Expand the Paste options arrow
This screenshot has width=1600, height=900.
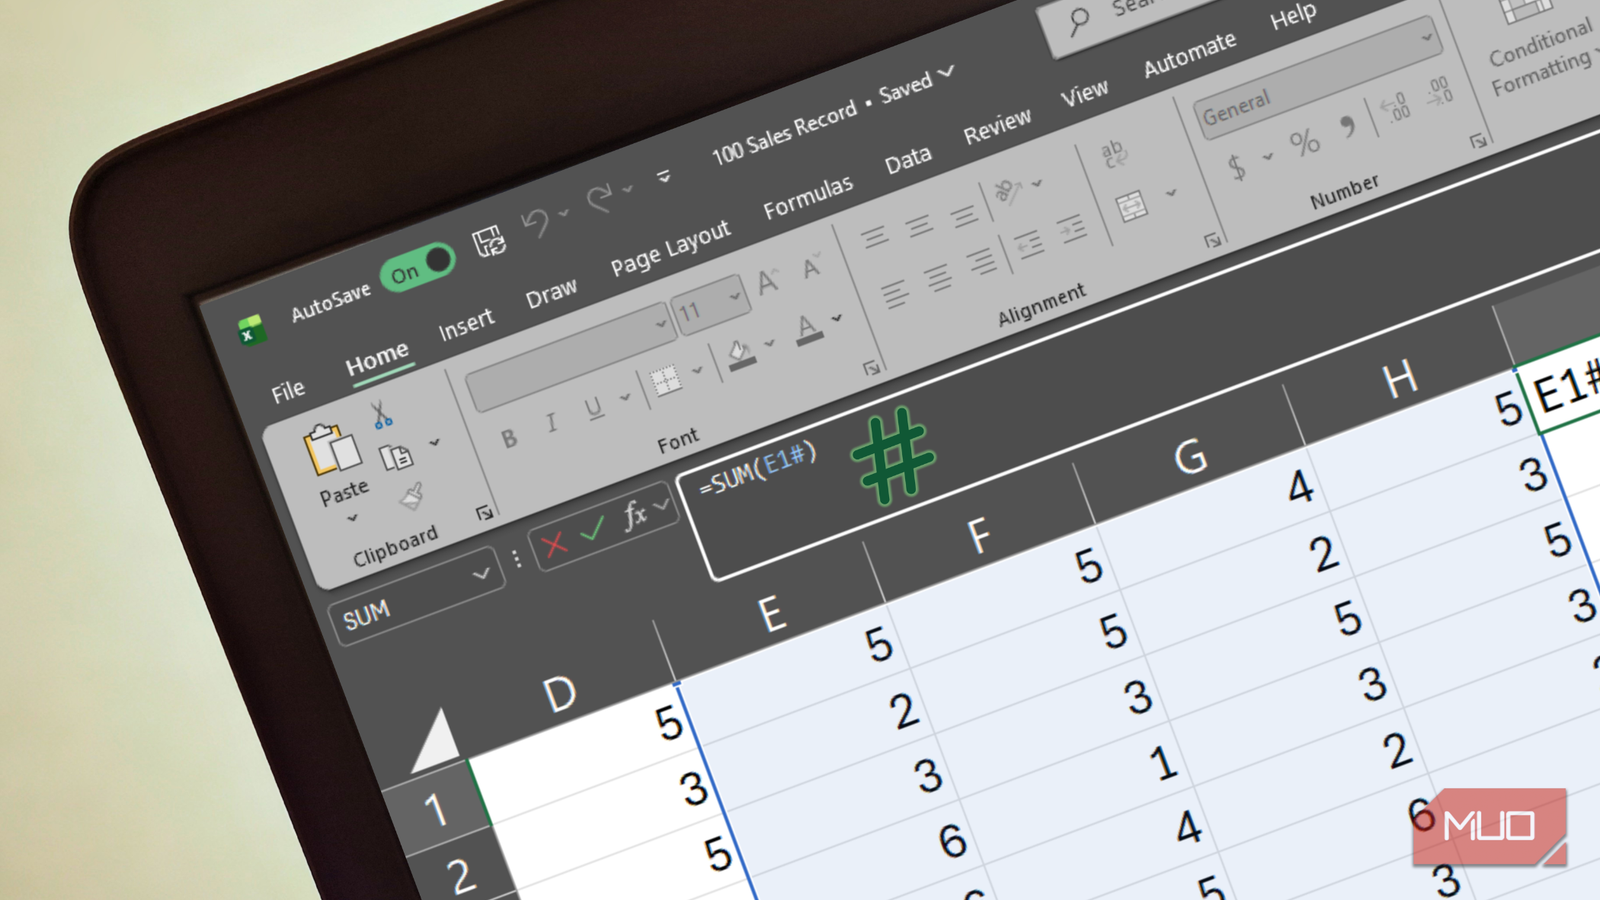click(x=352, y=519)
